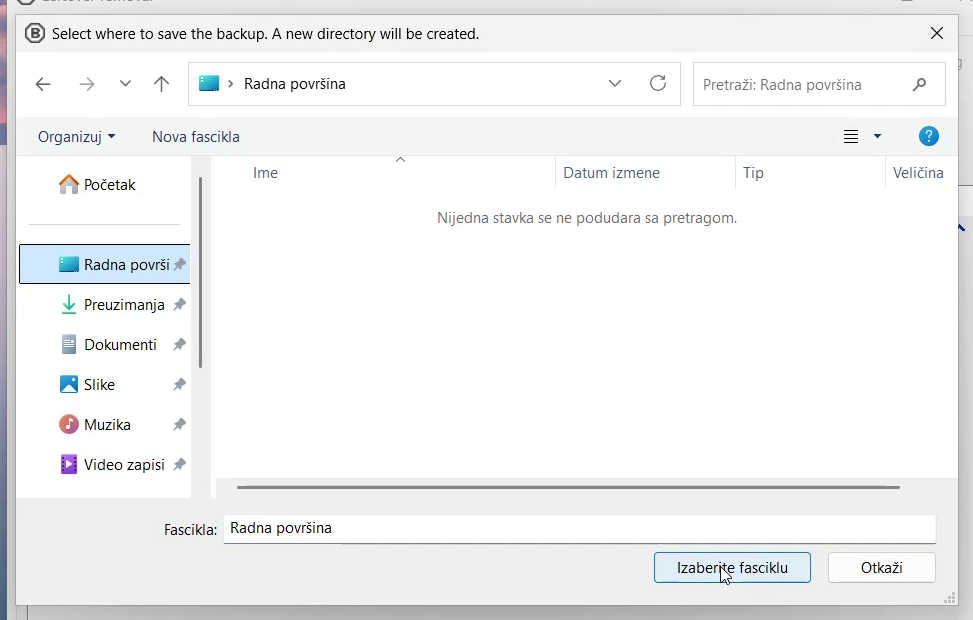
Task: Open the Recent locations chevron dropdown
Action: point(125,84)
